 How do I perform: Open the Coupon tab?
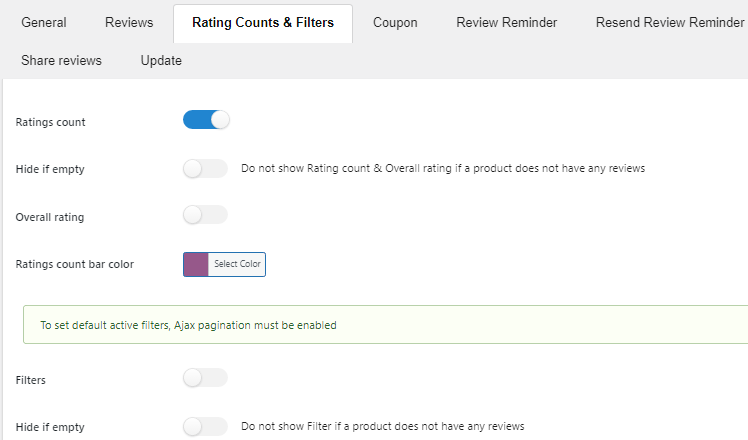[x=395, y=22]
